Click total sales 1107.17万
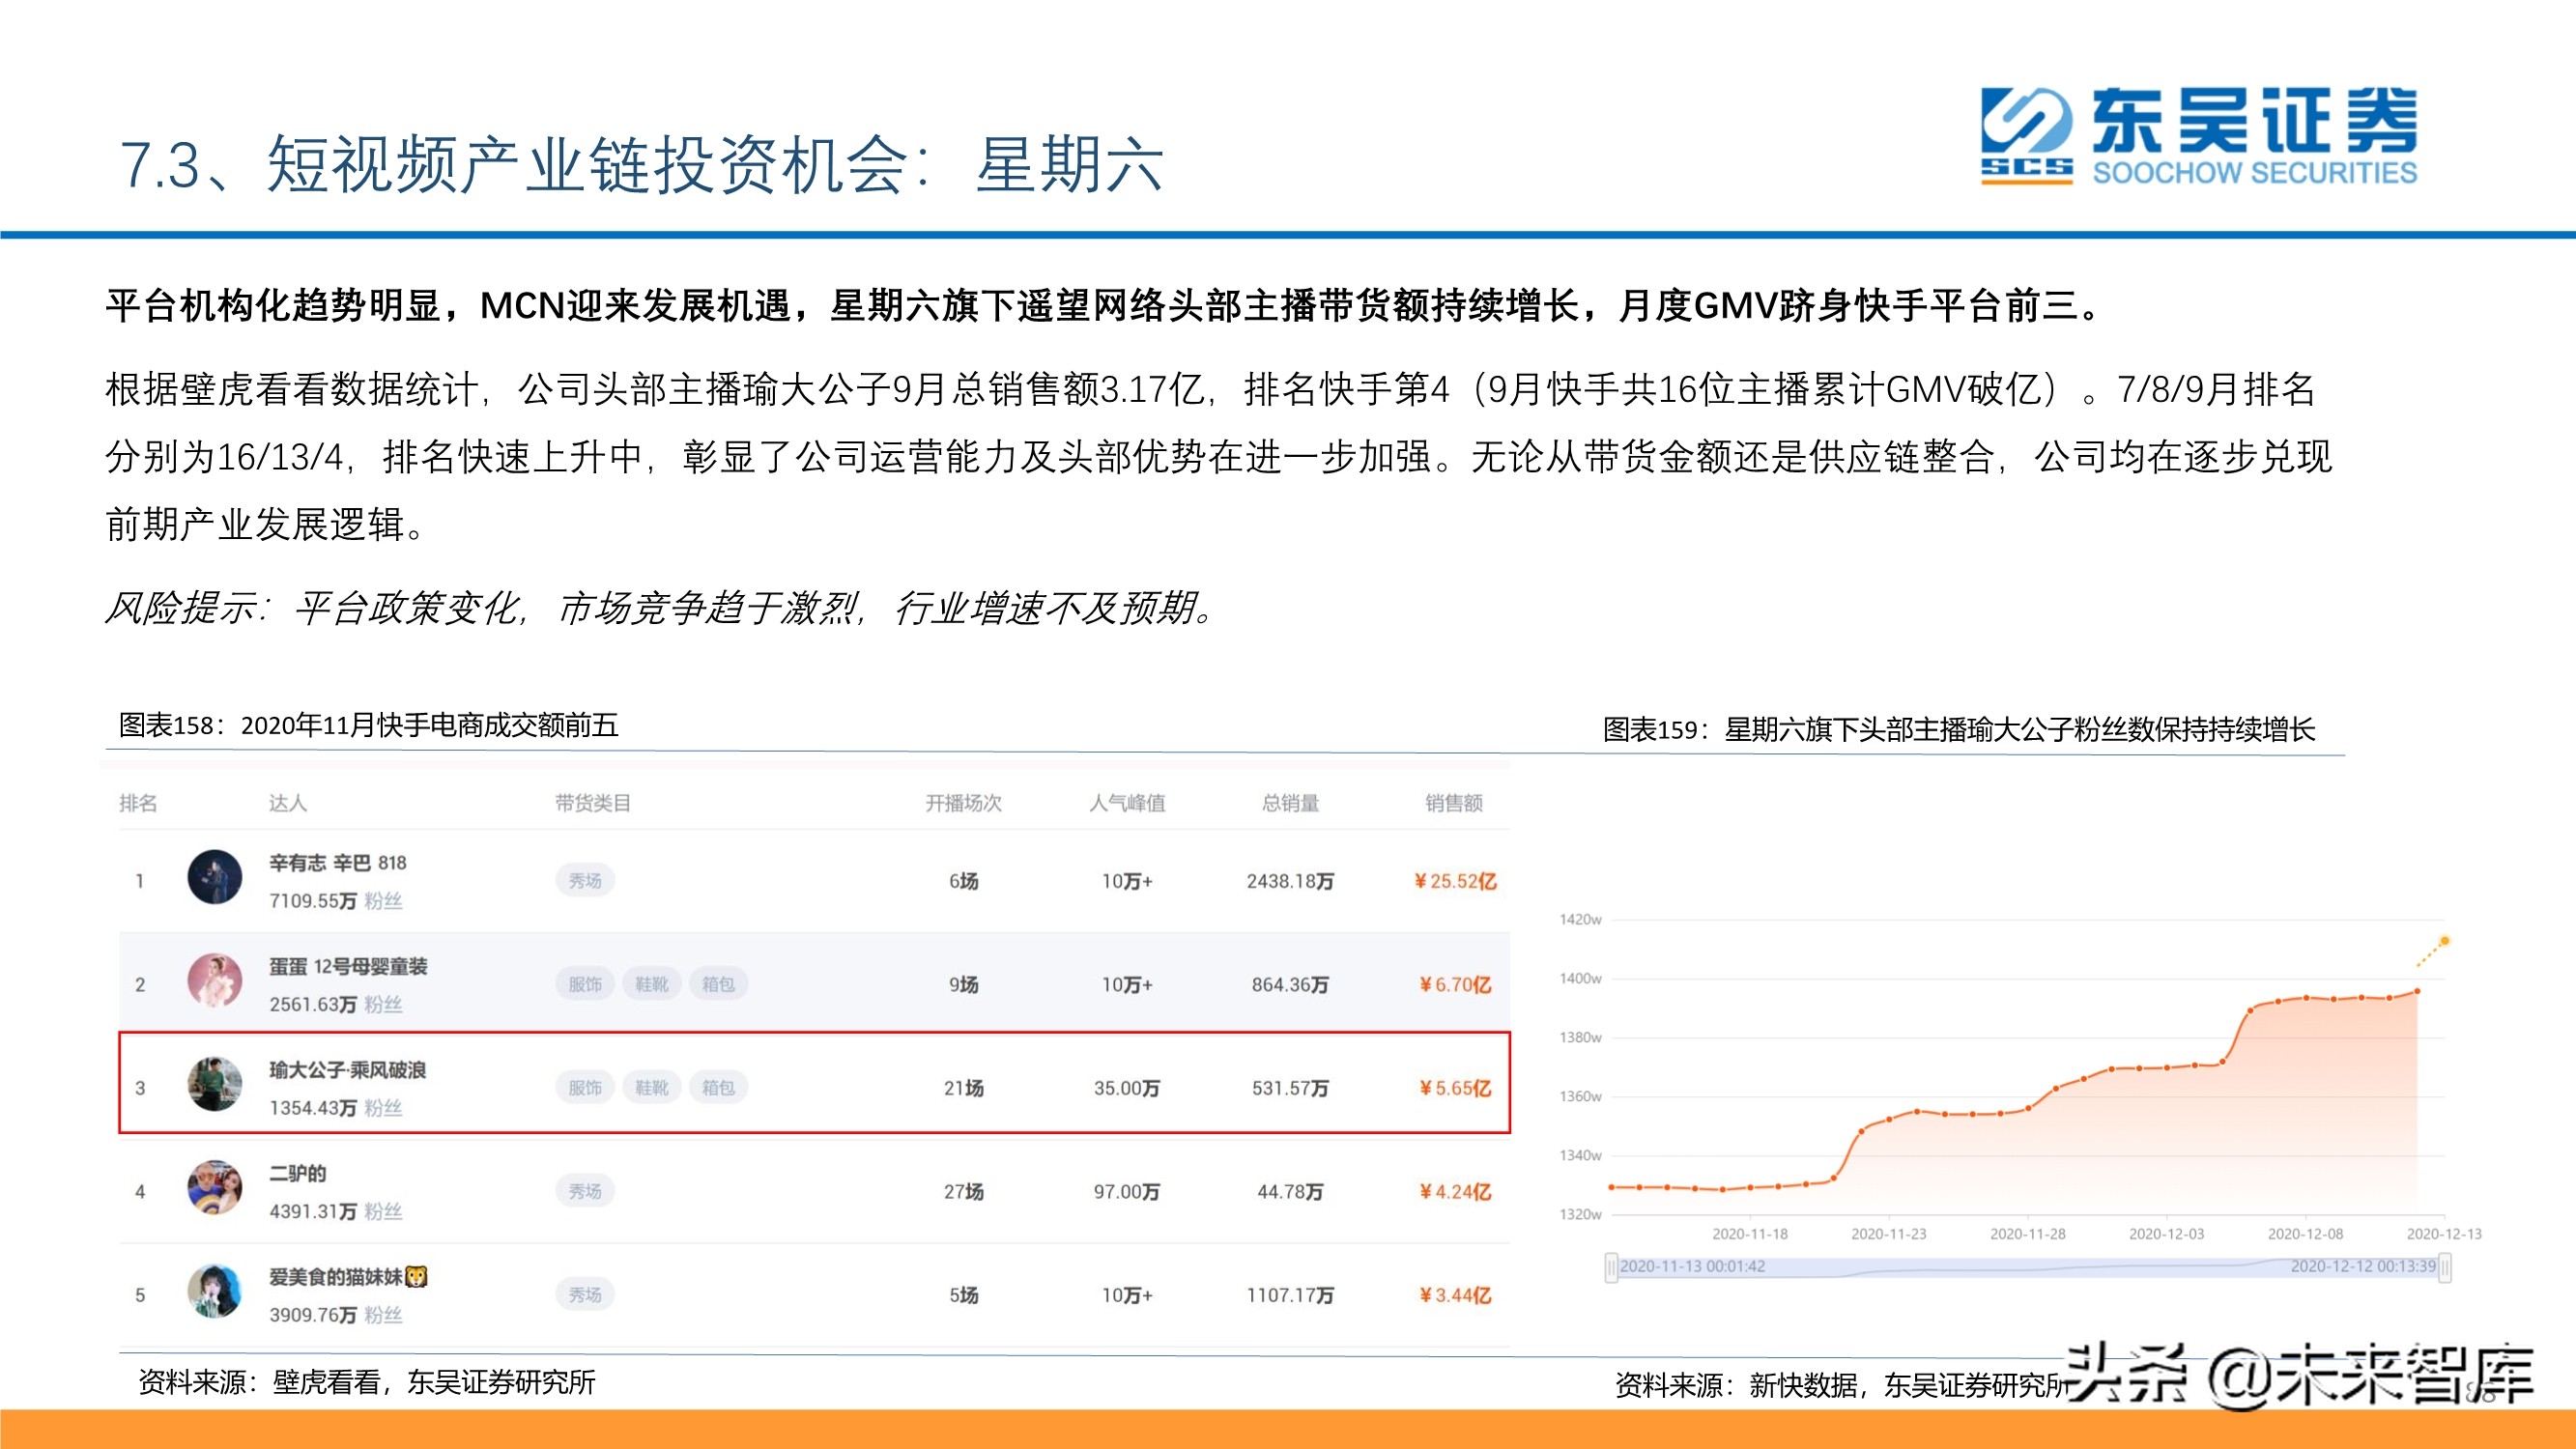The width and height of the screenshot is (2576, 1449). pyautogui.click(x=1290, y=1295)
